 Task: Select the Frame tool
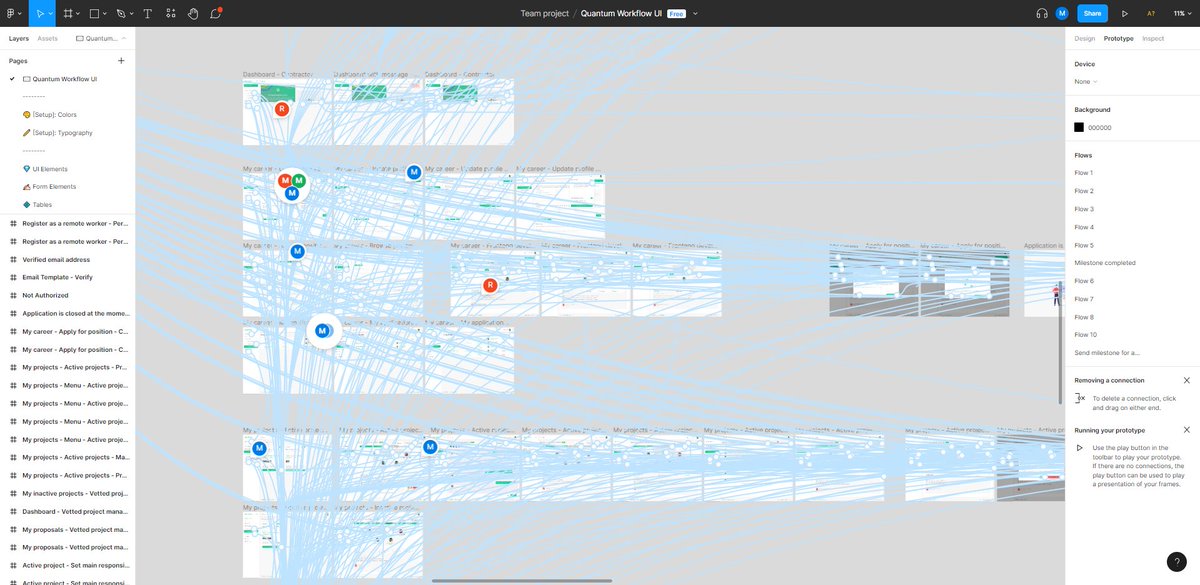tap(68, 13)
